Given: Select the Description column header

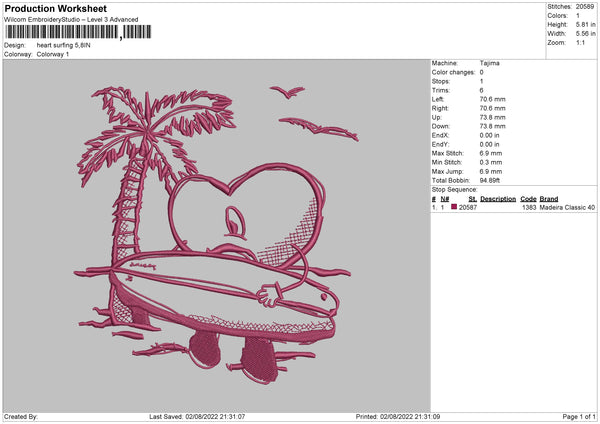Looking at the screenshot, I should point(497,198).
